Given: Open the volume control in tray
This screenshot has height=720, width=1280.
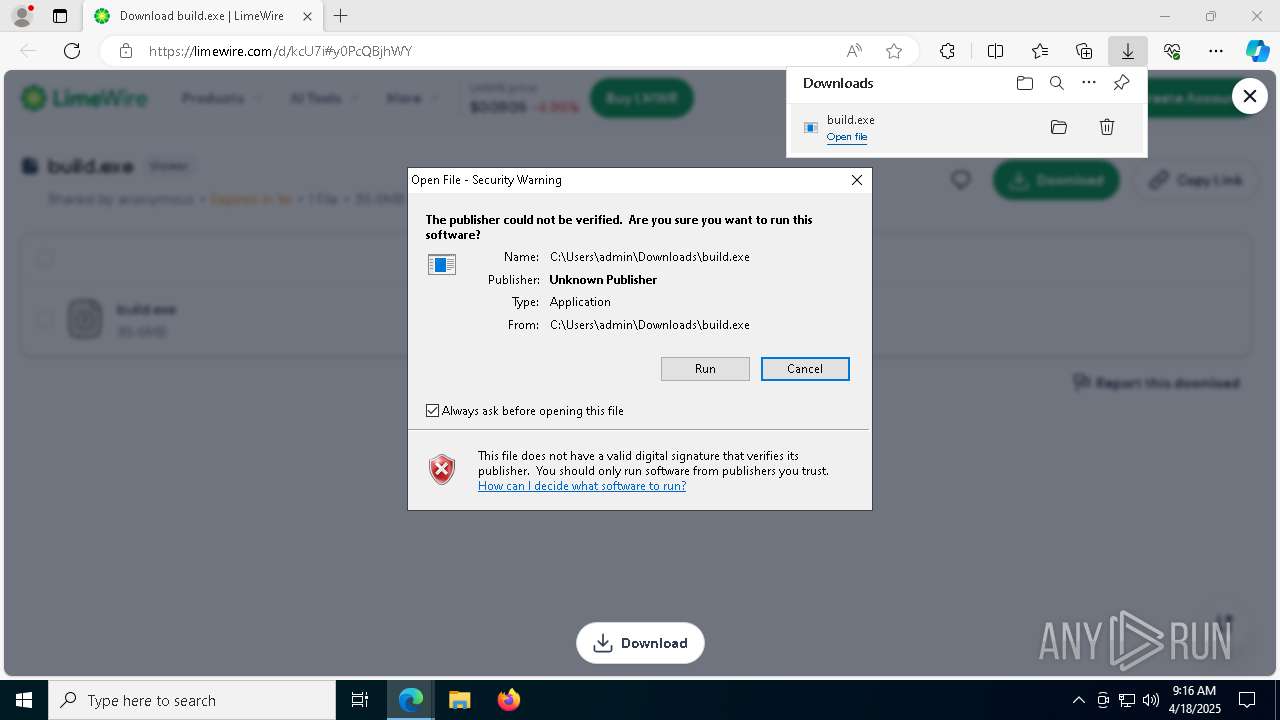Looking at the screenshot, I should [x=1151, y=700].
